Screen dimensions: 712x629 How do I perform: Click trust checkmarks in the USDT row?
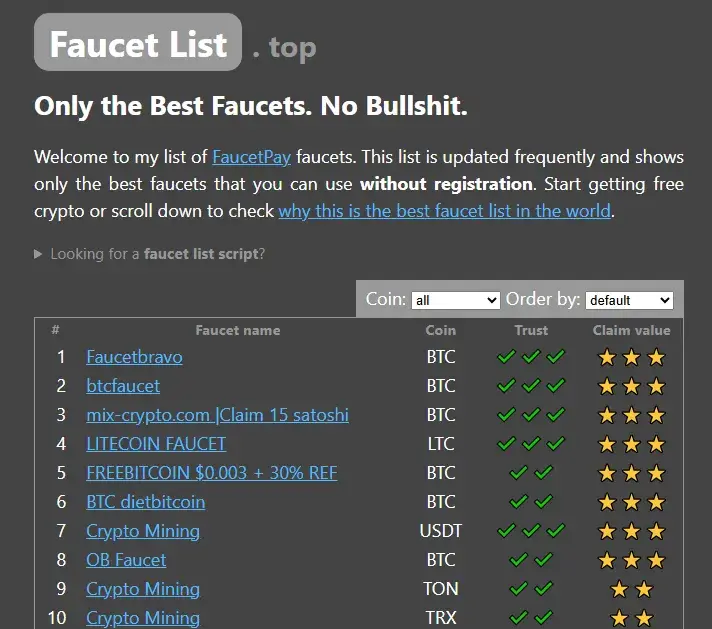(531, 530)
